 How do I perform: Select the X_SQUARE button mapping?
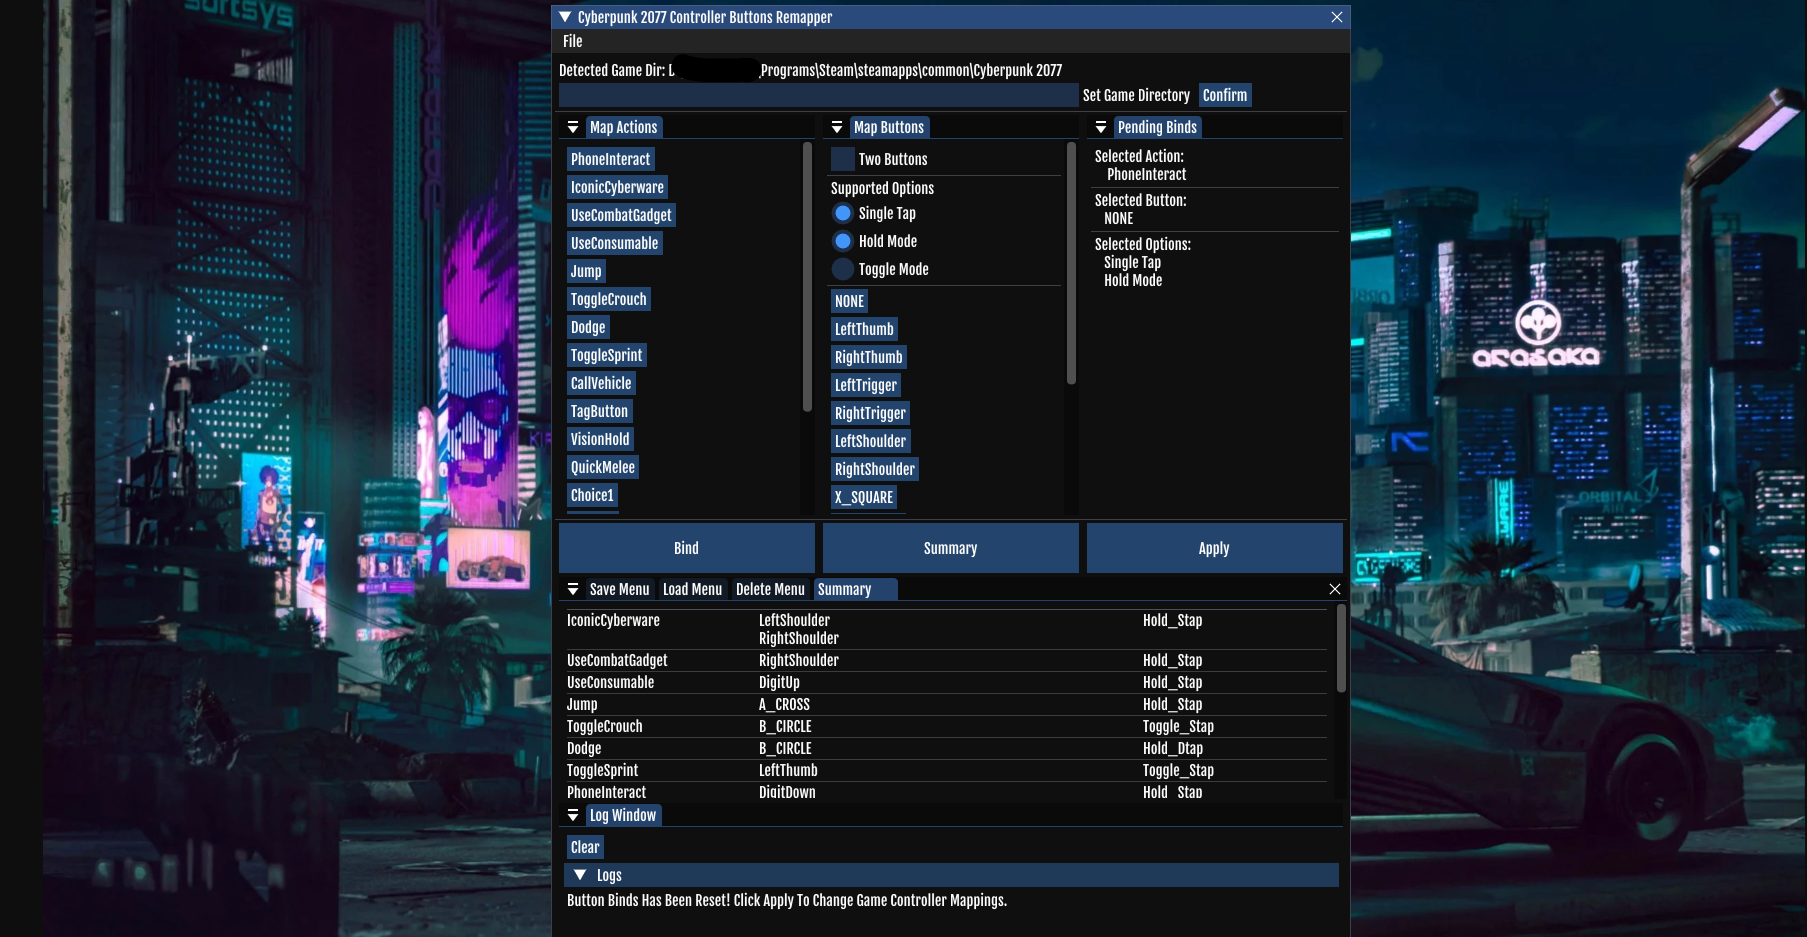[864, 497]
